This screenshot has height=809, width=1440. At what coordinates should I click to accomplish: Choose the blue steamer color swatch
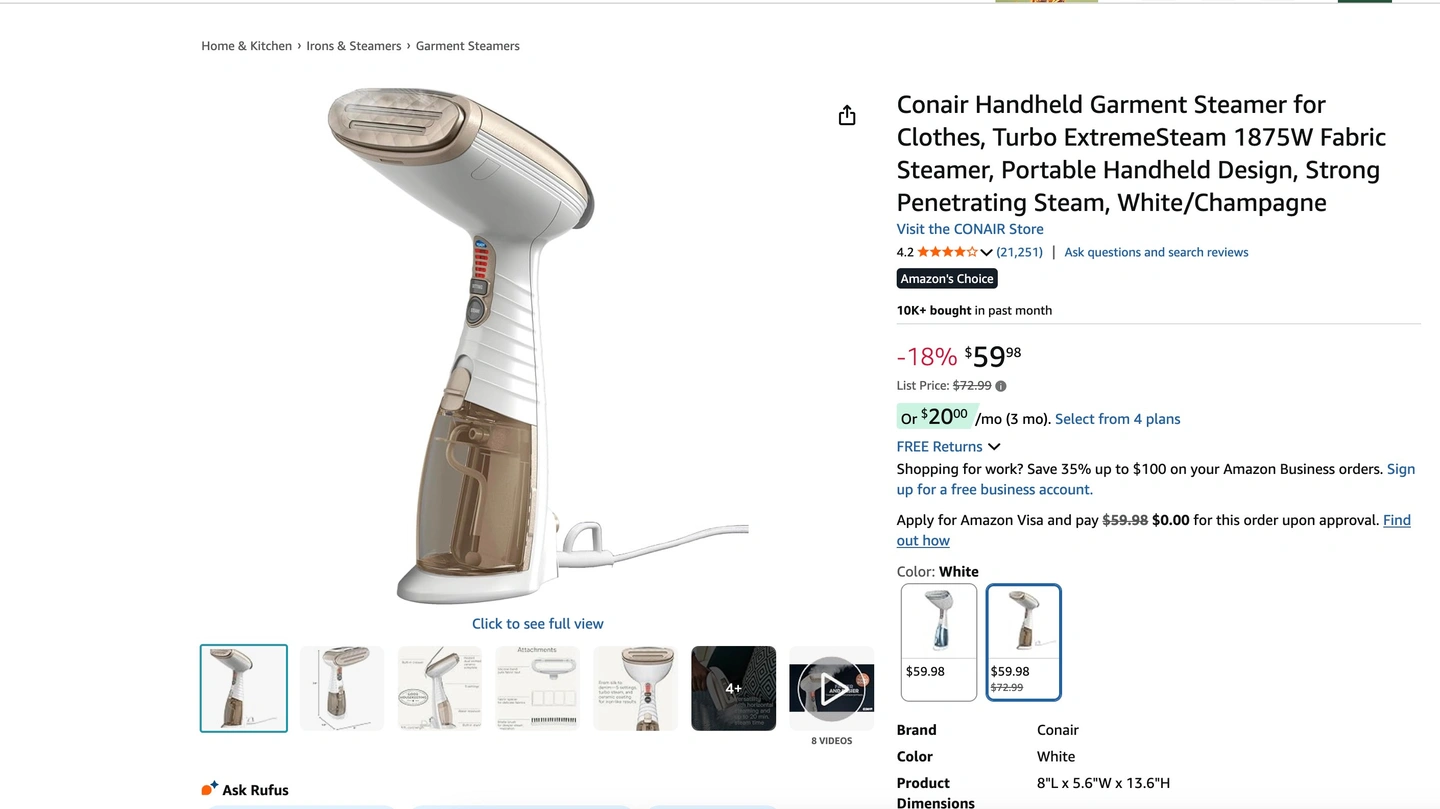(939, 642)
